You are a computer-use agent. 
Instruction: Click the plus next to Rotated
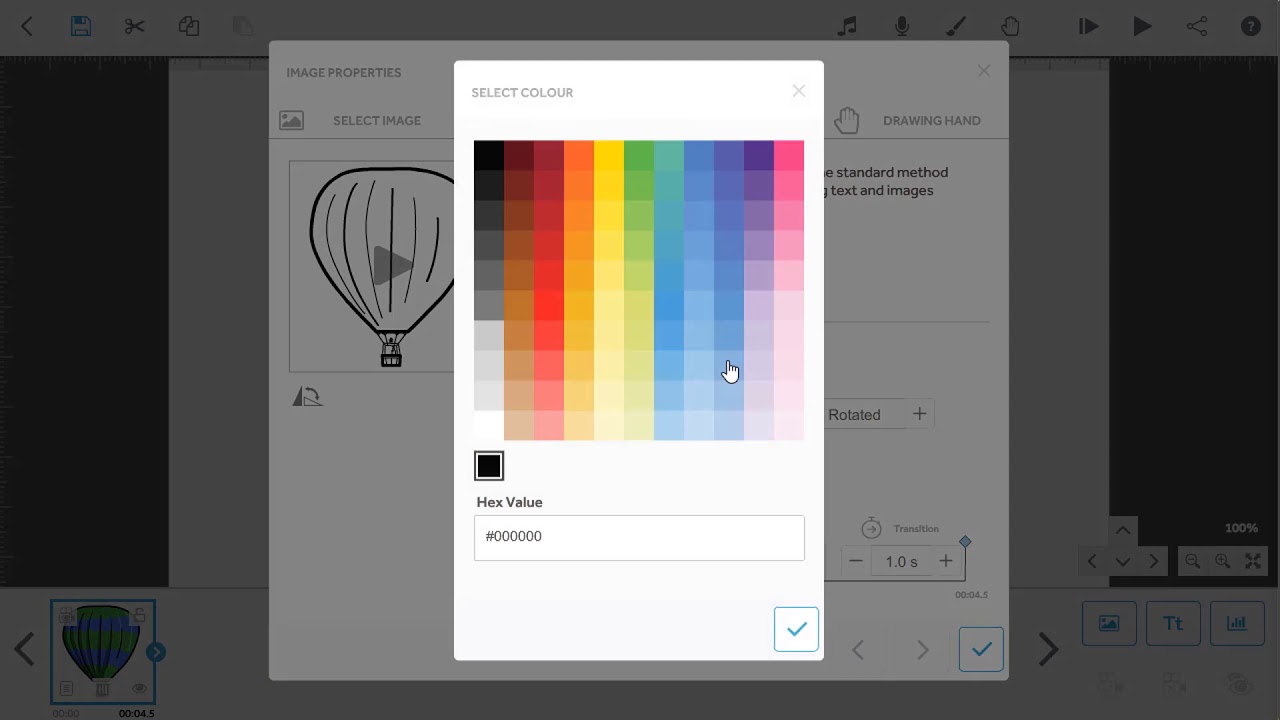point(919,414)
